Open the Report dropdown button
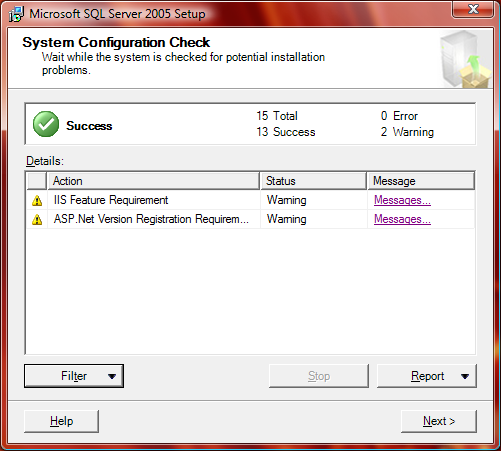501x451 pixels. tap(427, 376)
